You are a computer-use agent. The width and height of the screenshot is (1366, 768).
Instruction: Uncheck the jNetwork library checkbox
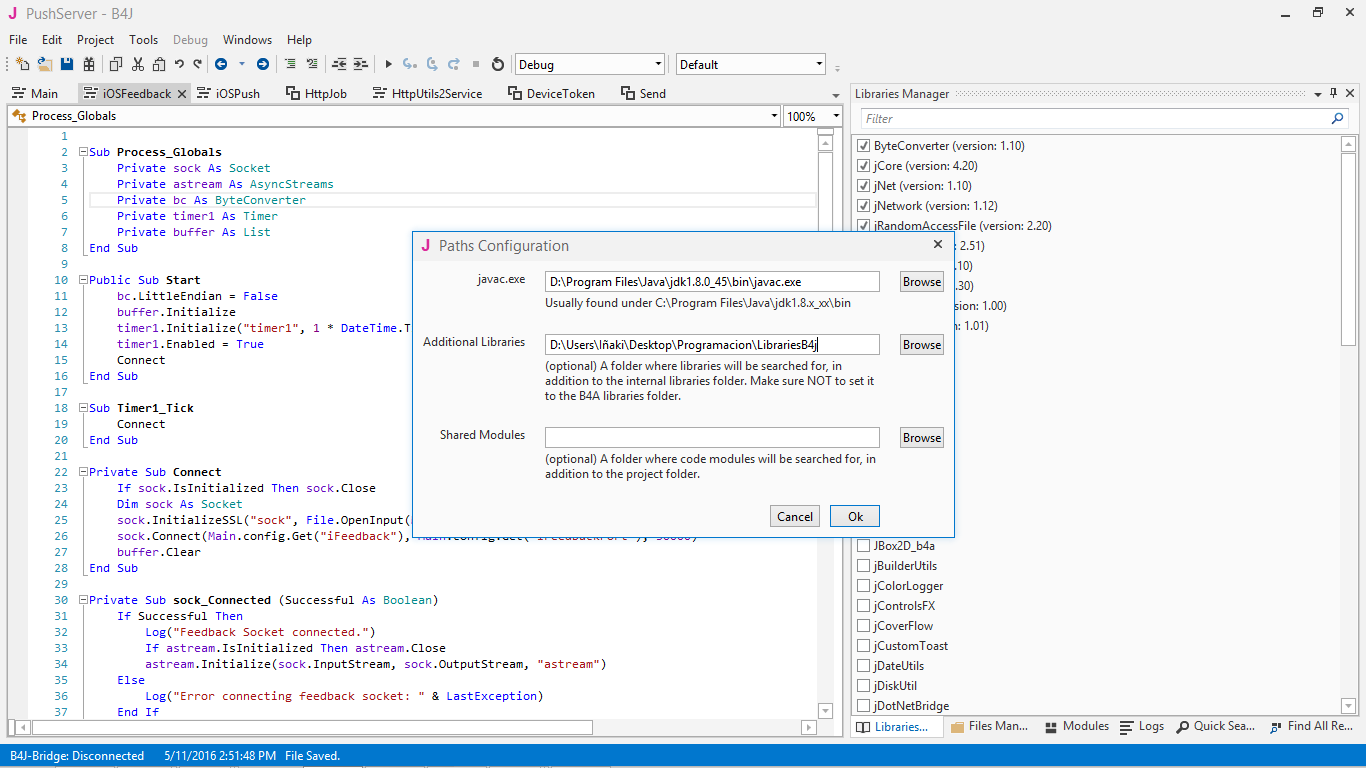point(864,206)
